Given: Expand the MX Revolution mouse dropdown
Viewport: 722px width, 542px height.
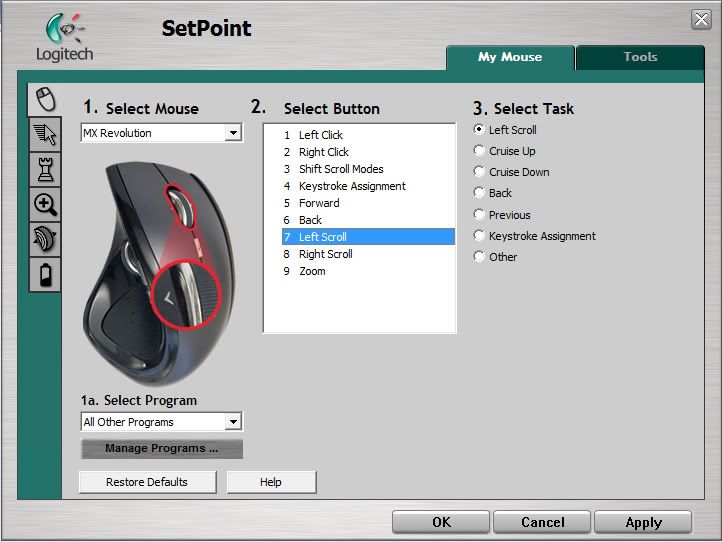Looking at the screenshot, I should coord(233,133).
